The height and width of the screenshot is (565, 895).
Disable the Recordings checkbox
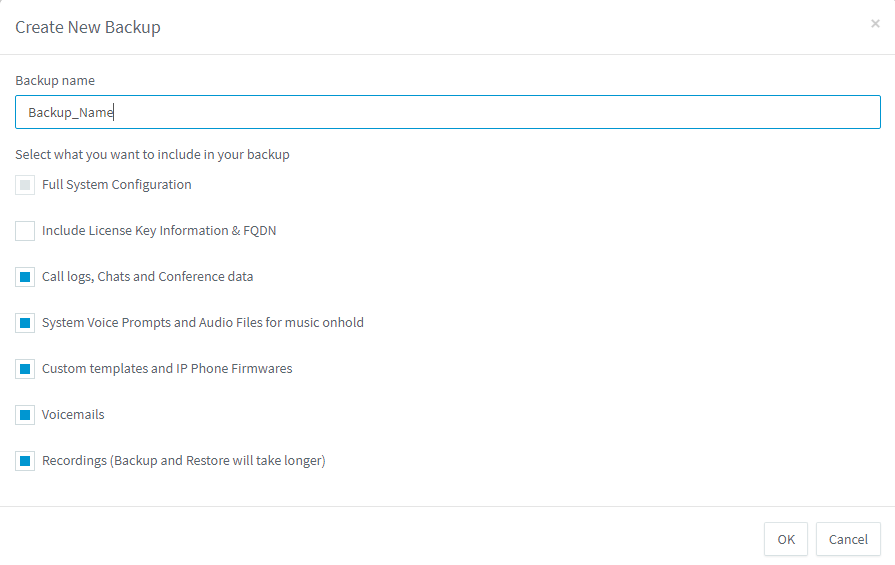[25, 461]
